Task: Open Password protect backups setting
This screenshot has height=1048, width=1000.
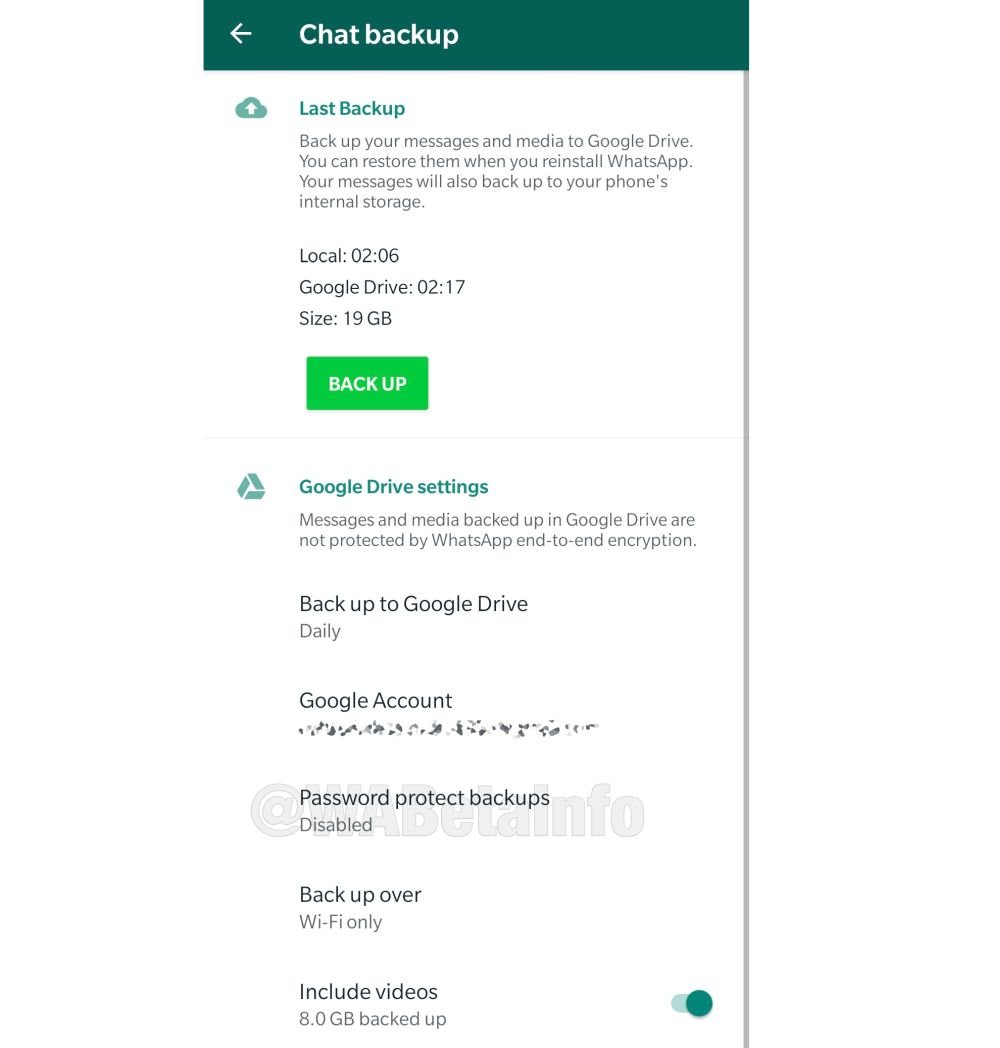Action: coord(473,810)
